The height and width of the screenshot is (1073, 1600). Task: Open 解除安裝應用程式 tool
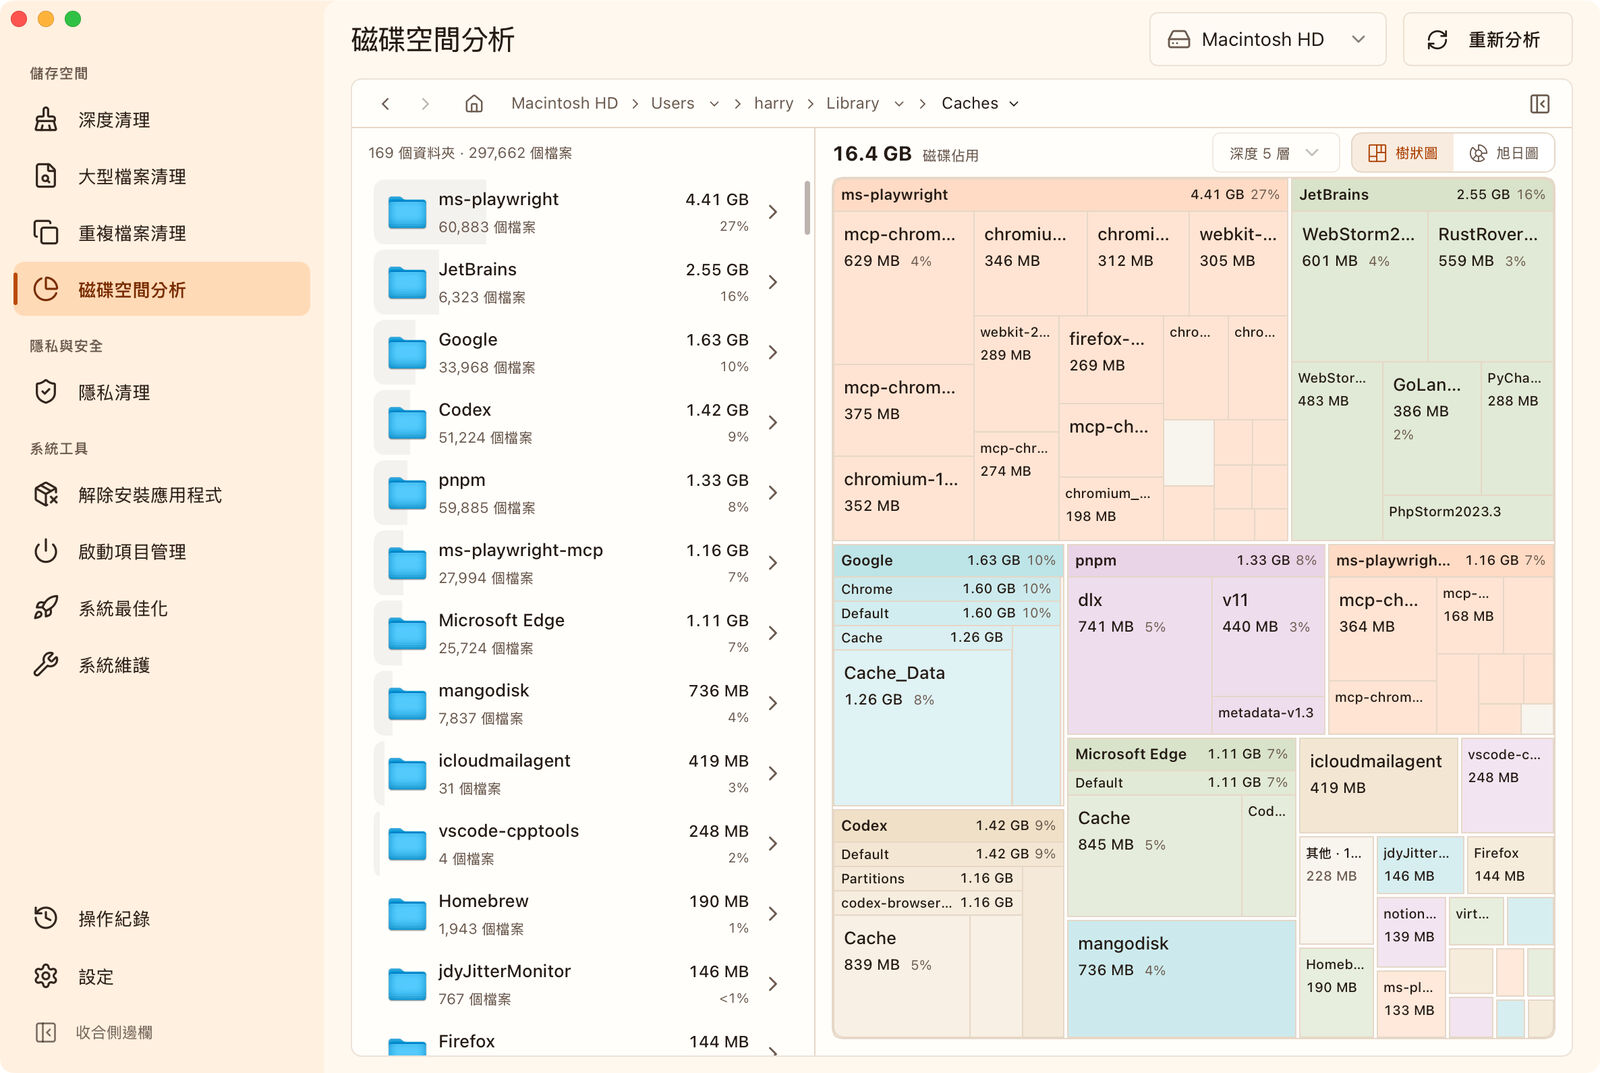(x=162, y=495)
